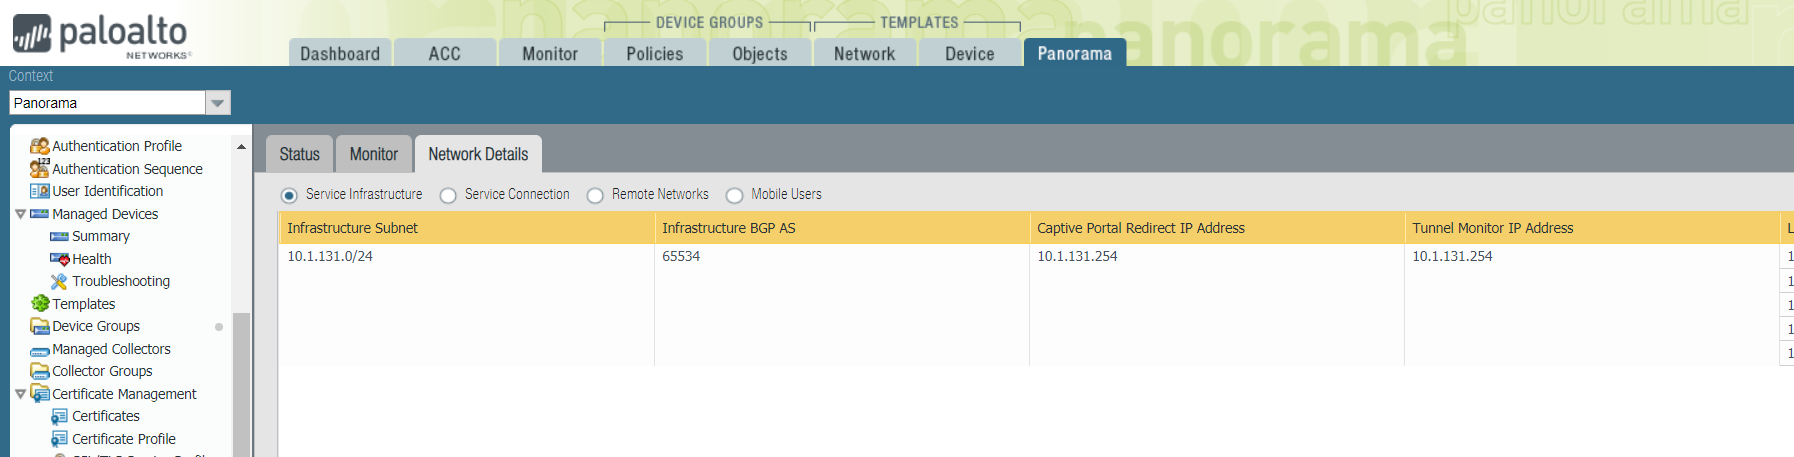The width and height of the screenshot is (1794, 457).
Task: Open the Status tab
Action: tap(299, 154)
